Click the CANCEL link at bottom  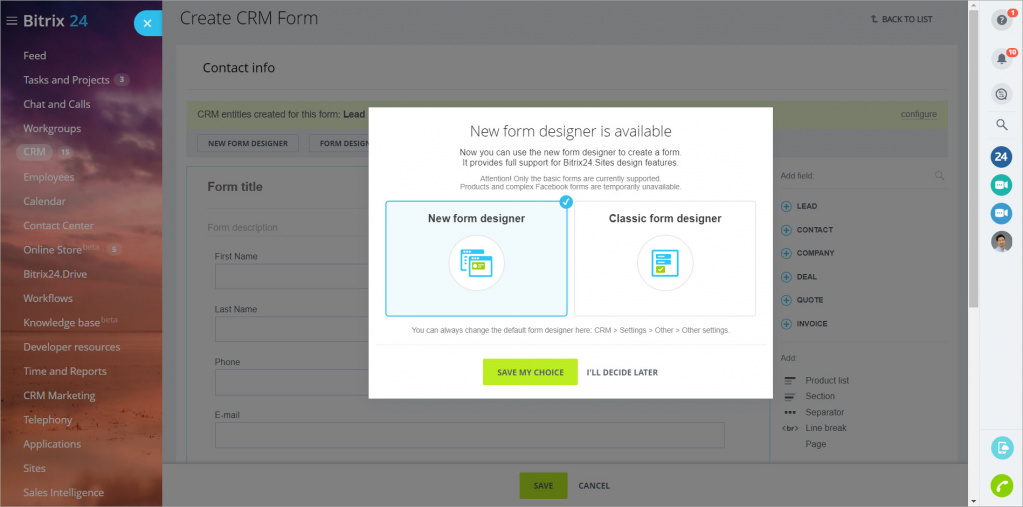click(x=594, y=485)
